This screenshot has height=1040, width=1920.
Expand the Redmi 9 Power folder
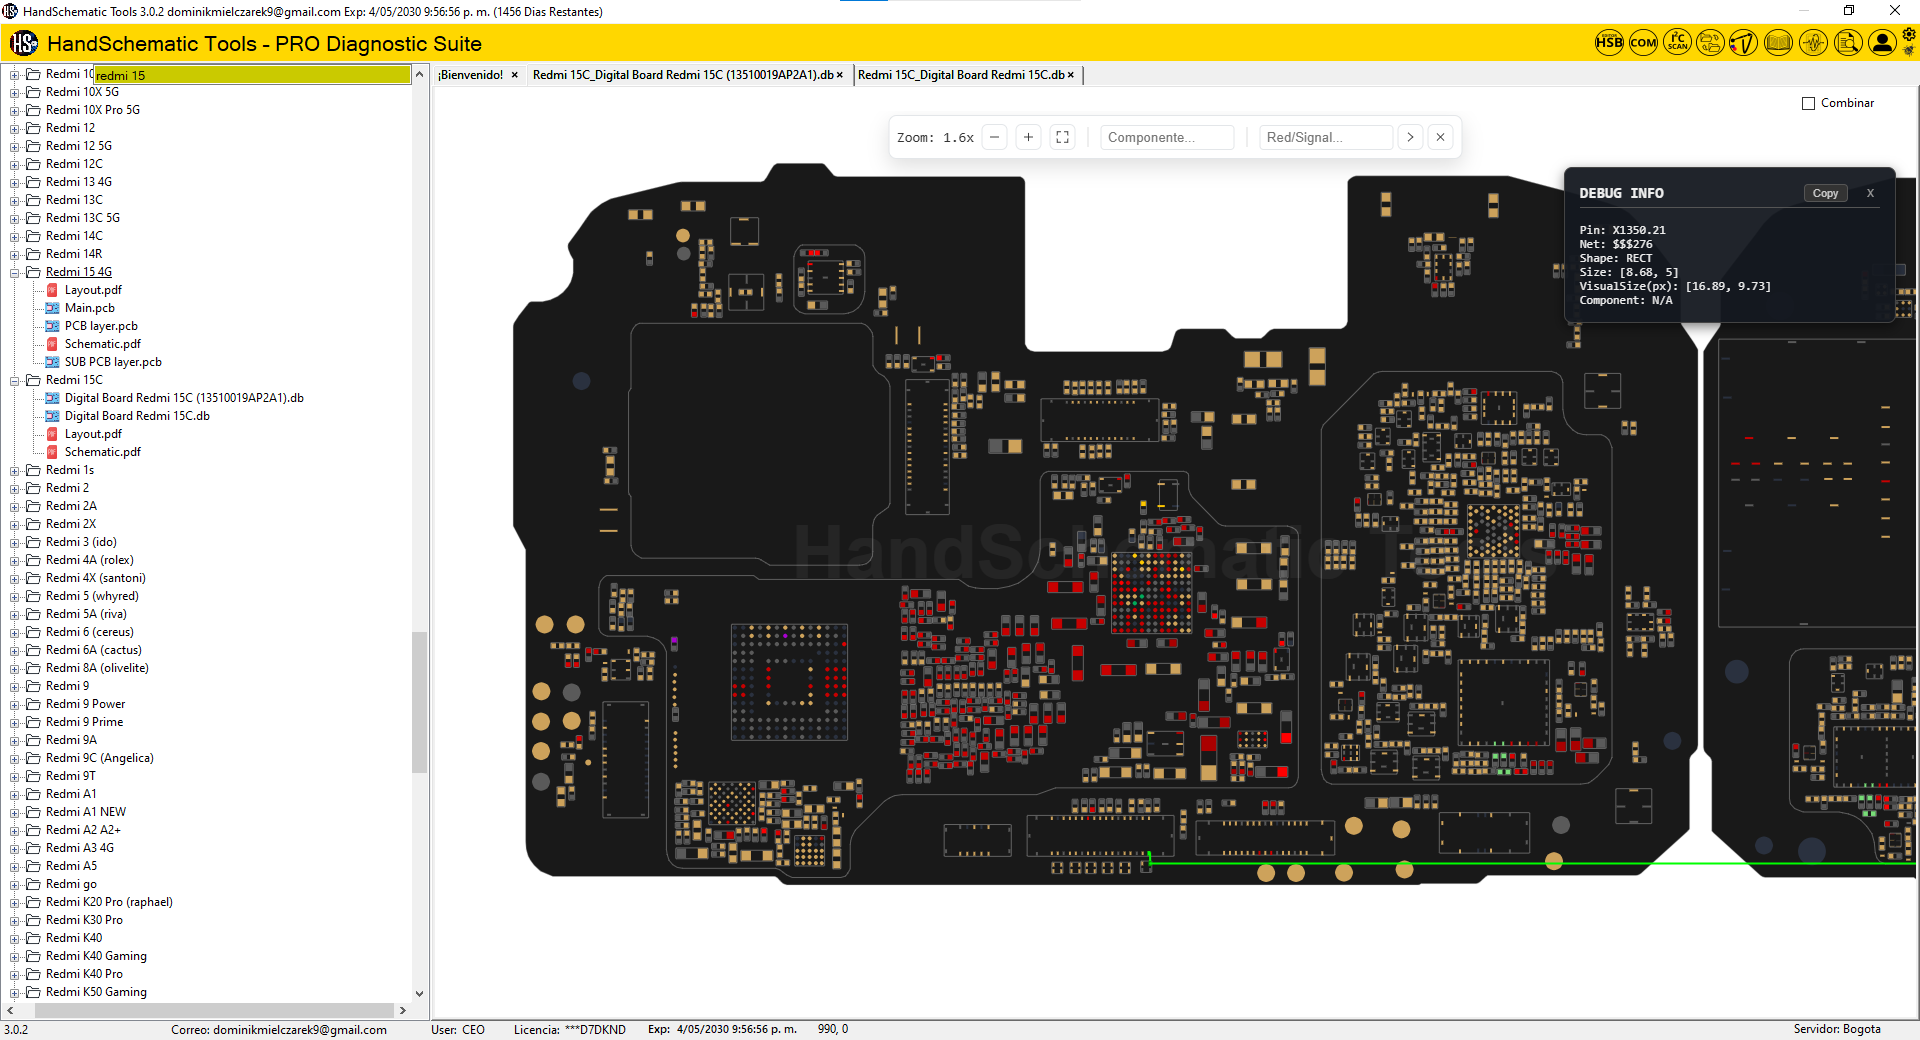click(x=15, y=704)
